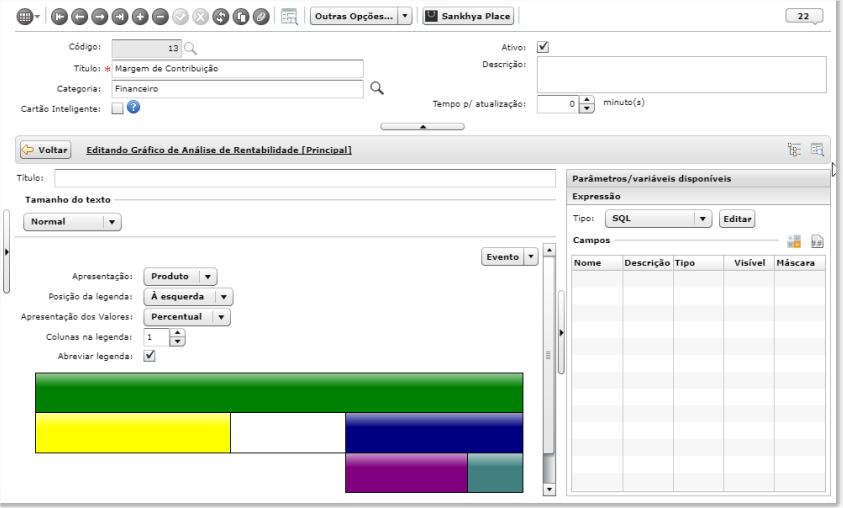Viewport: 843px width, 508px height.
Task: Open the Campos mask/format document icon
Action: (817, 241)
